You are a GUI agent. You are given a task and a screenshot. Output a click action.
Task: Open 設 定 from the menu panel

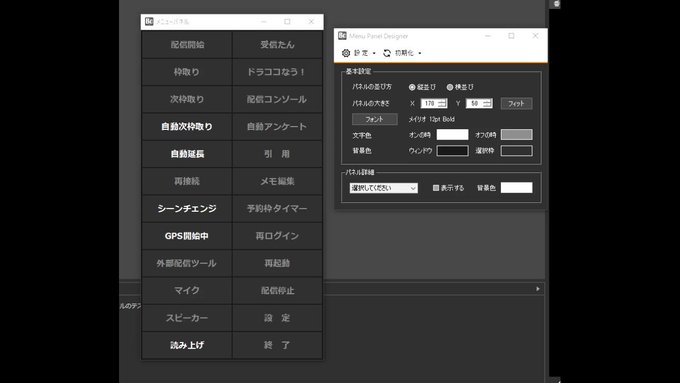(x=277, y=318)
